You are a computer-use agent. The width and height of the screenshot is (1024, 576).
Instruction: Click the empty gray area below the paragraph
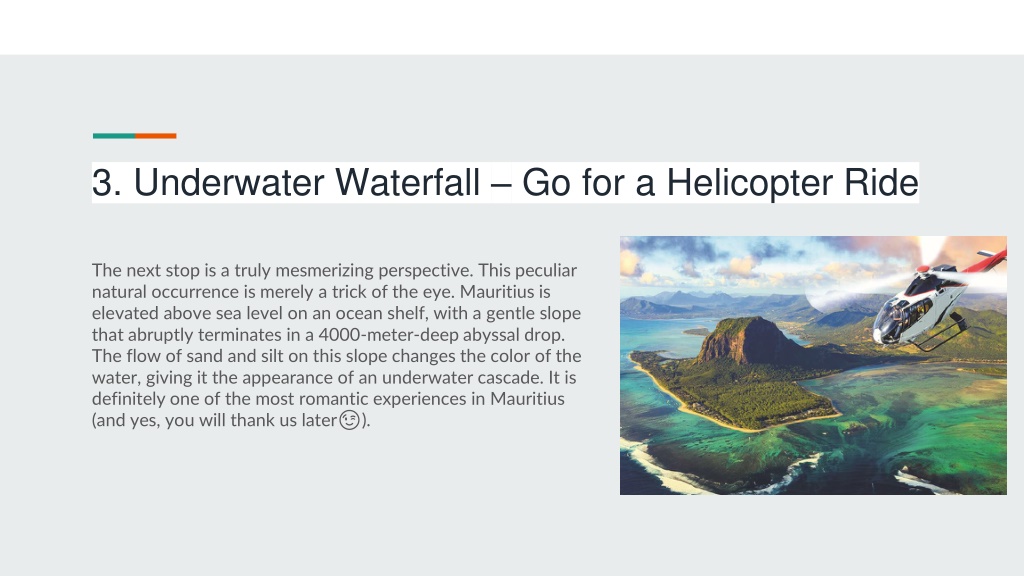[327, 503]
